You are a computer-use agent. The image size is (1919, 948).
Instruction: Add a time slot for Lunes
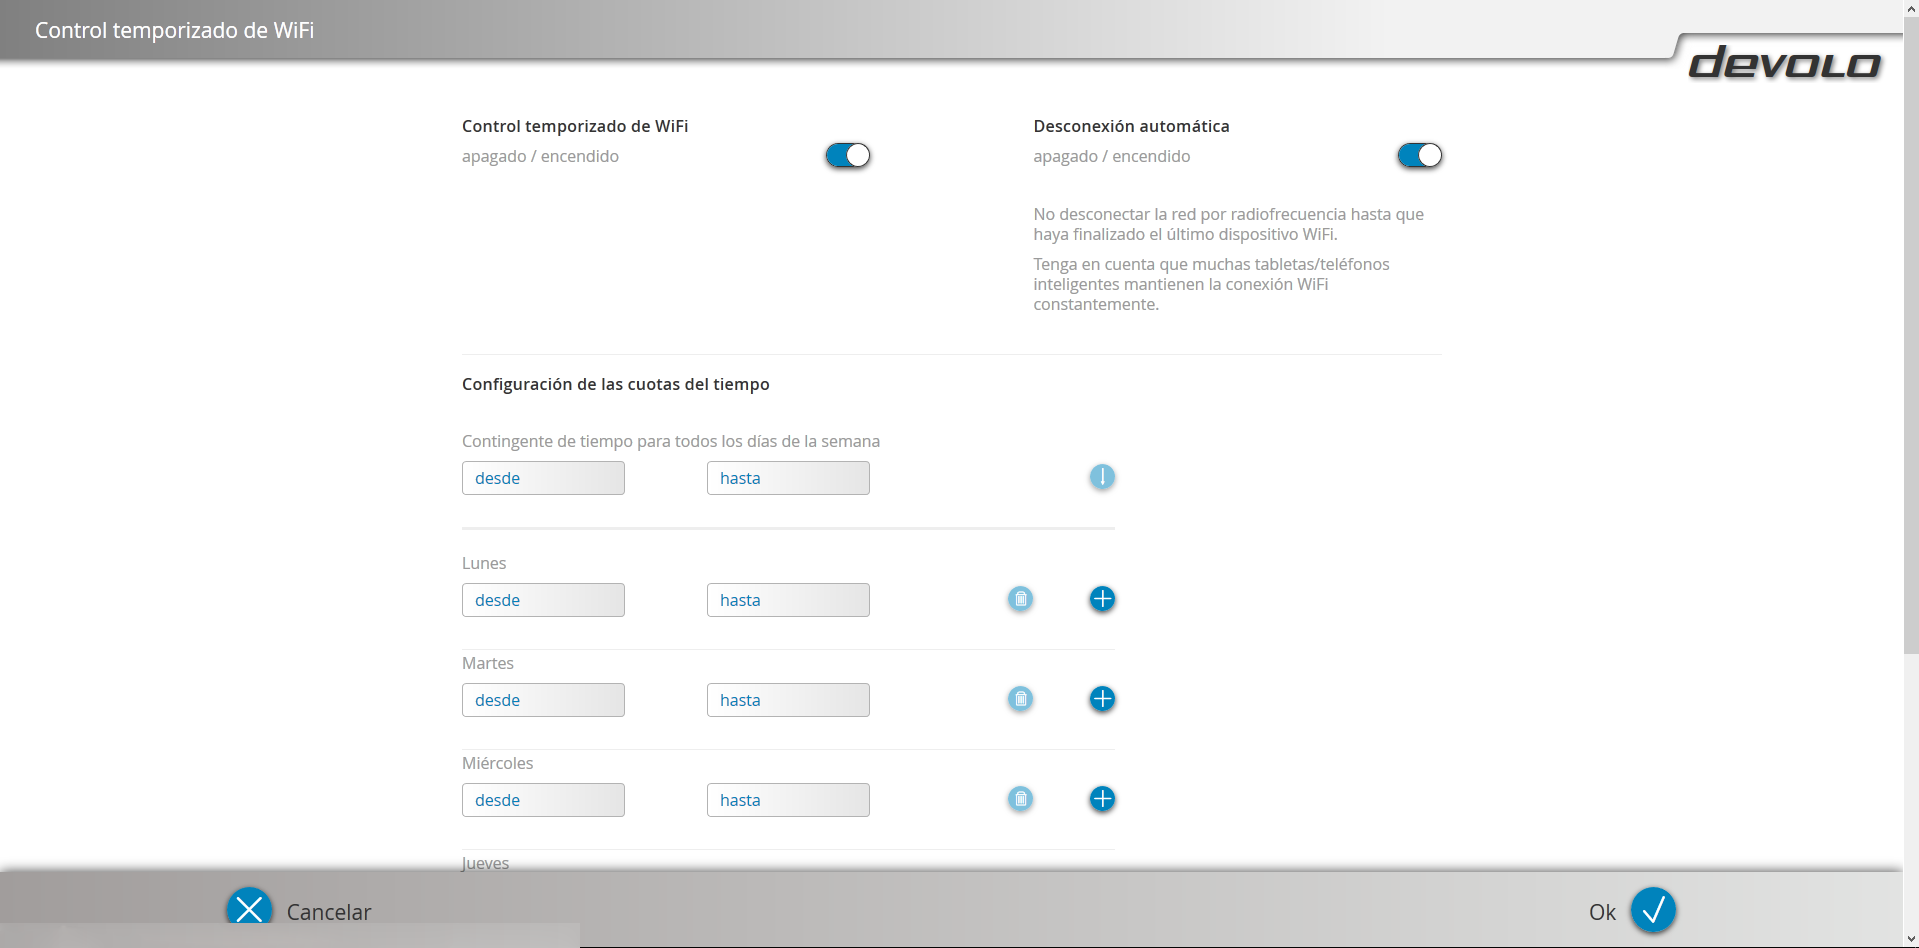(x=1102, y=600)
